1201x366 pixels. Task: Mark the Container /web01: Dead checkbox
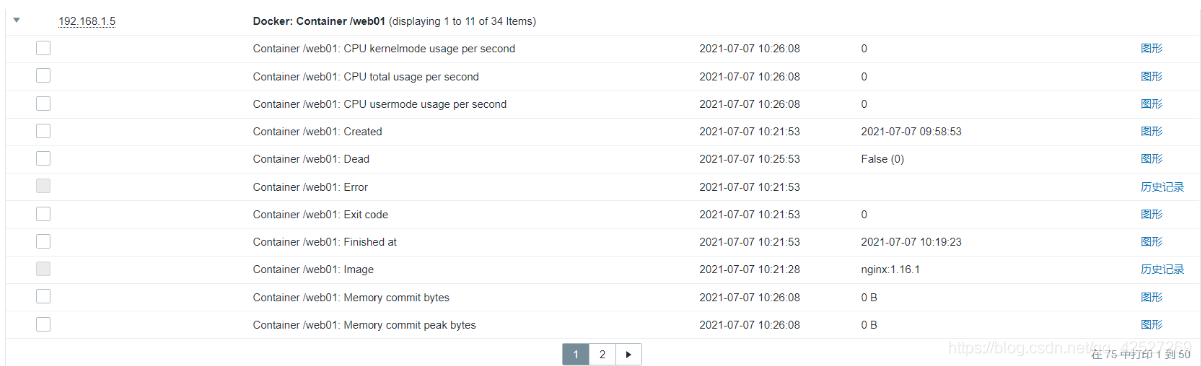(x=43, y=159)
